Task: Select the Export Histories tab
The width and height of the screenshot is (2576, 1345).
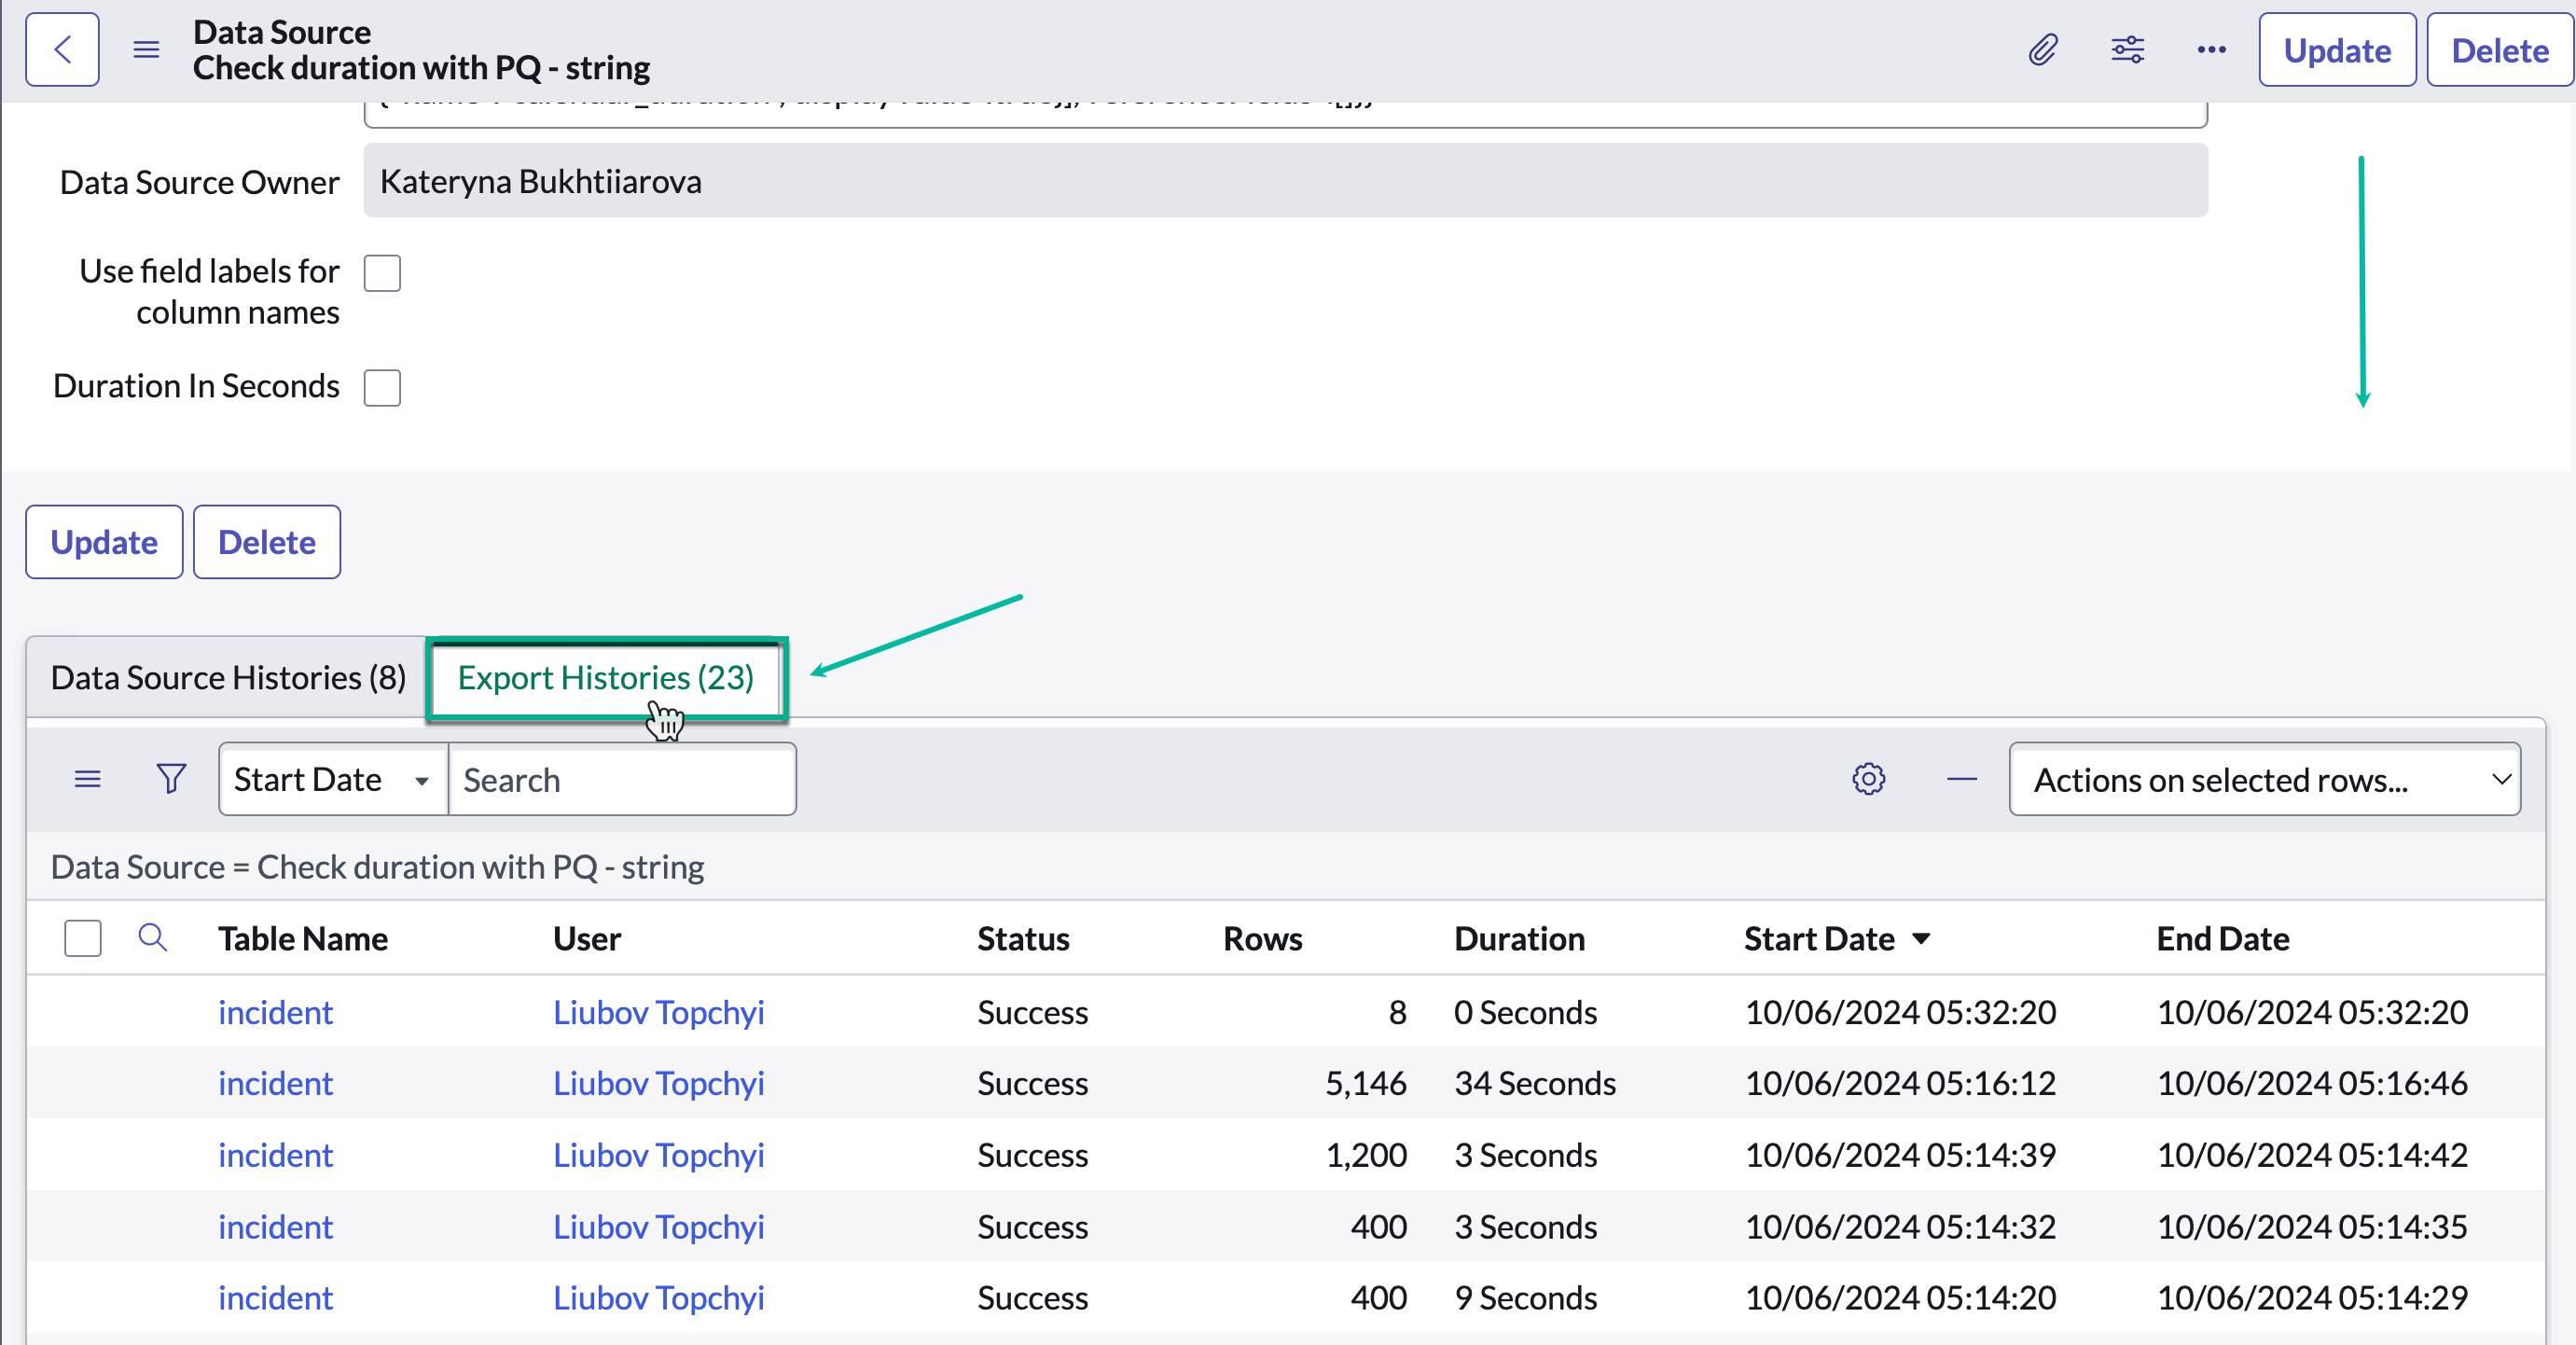Action: (x=605, y=678)
